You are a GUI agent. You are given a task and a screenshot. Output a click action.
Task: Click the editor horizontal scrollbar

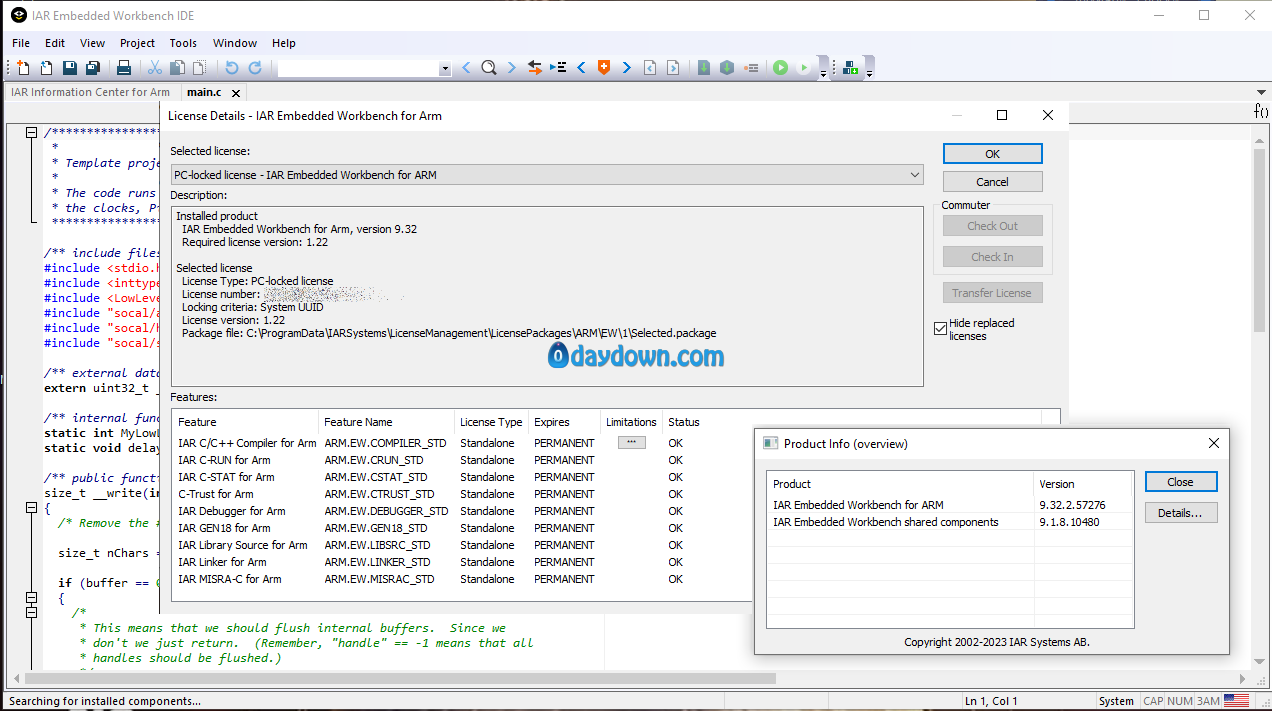click(x=400, y=678)
